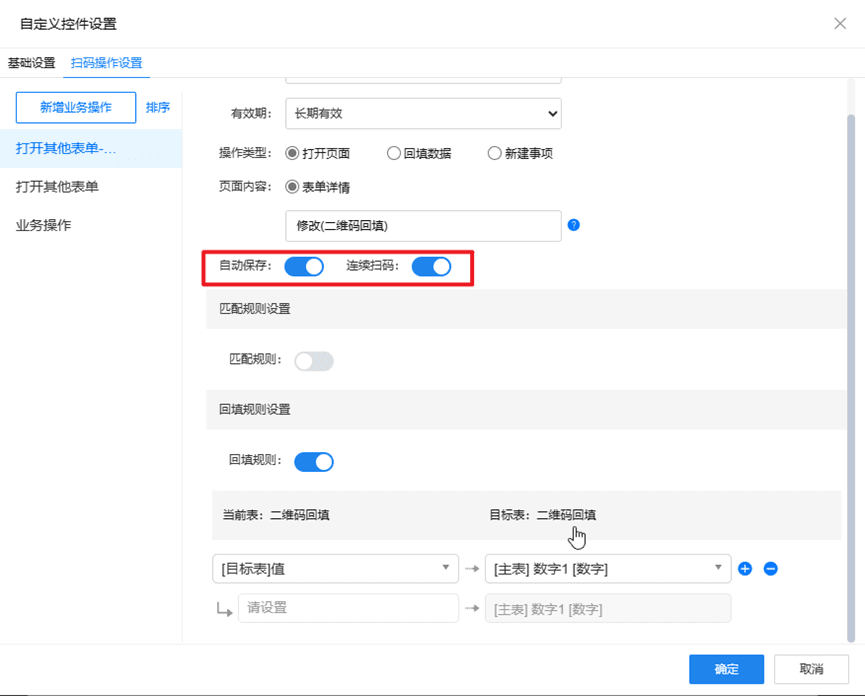Click the blue help question mark icon
865x696 pixels.
click(574, 225)
